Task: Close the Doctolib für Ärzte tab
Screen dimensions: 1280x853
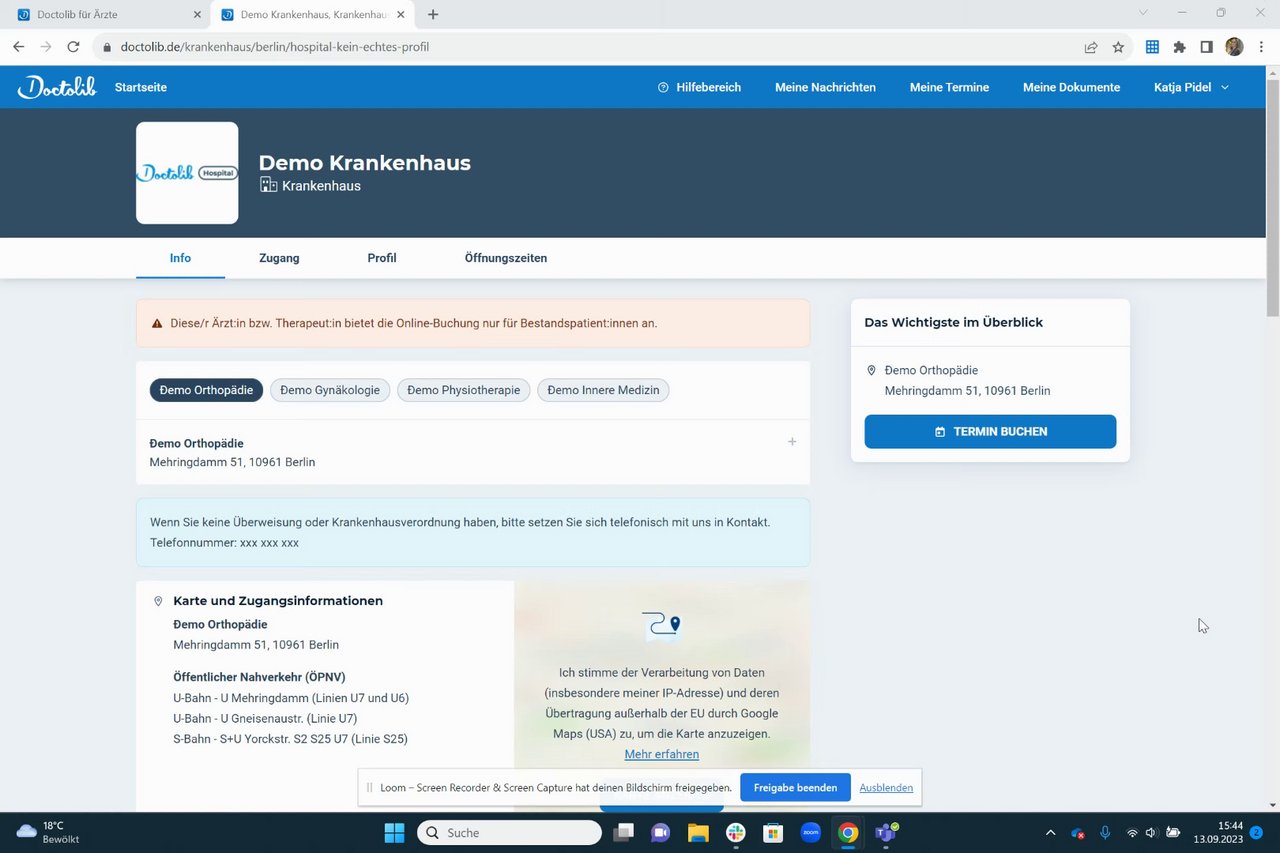Action: 196,15
